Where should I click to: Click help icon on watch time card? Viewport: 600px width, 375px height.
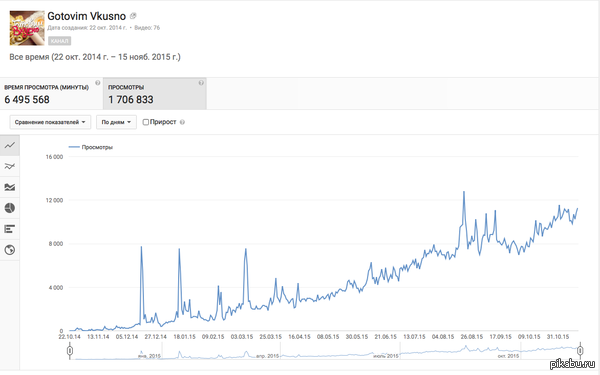(x=98, y=83)
